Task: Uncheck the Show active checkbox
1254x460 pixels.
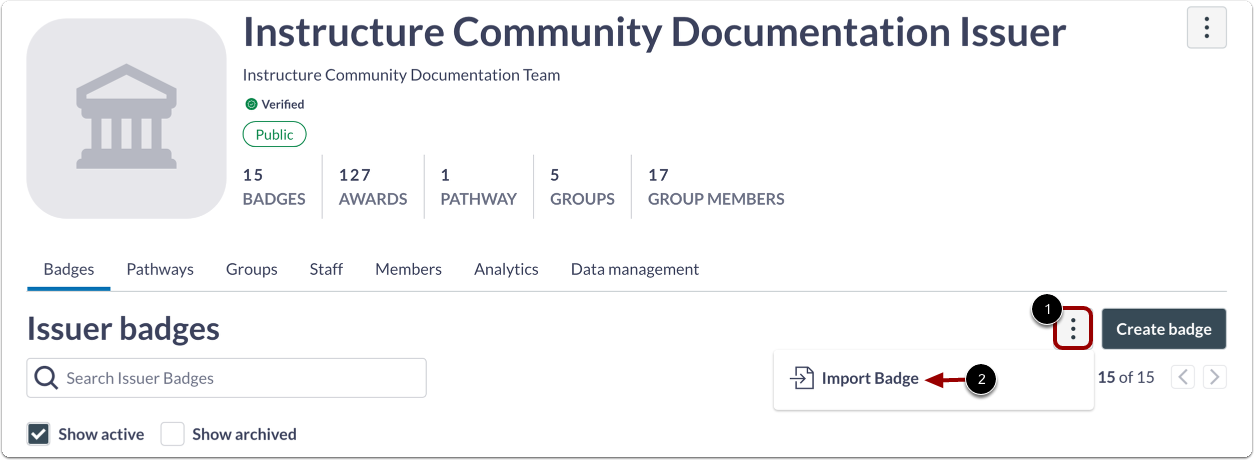Action: click(39, 434)
